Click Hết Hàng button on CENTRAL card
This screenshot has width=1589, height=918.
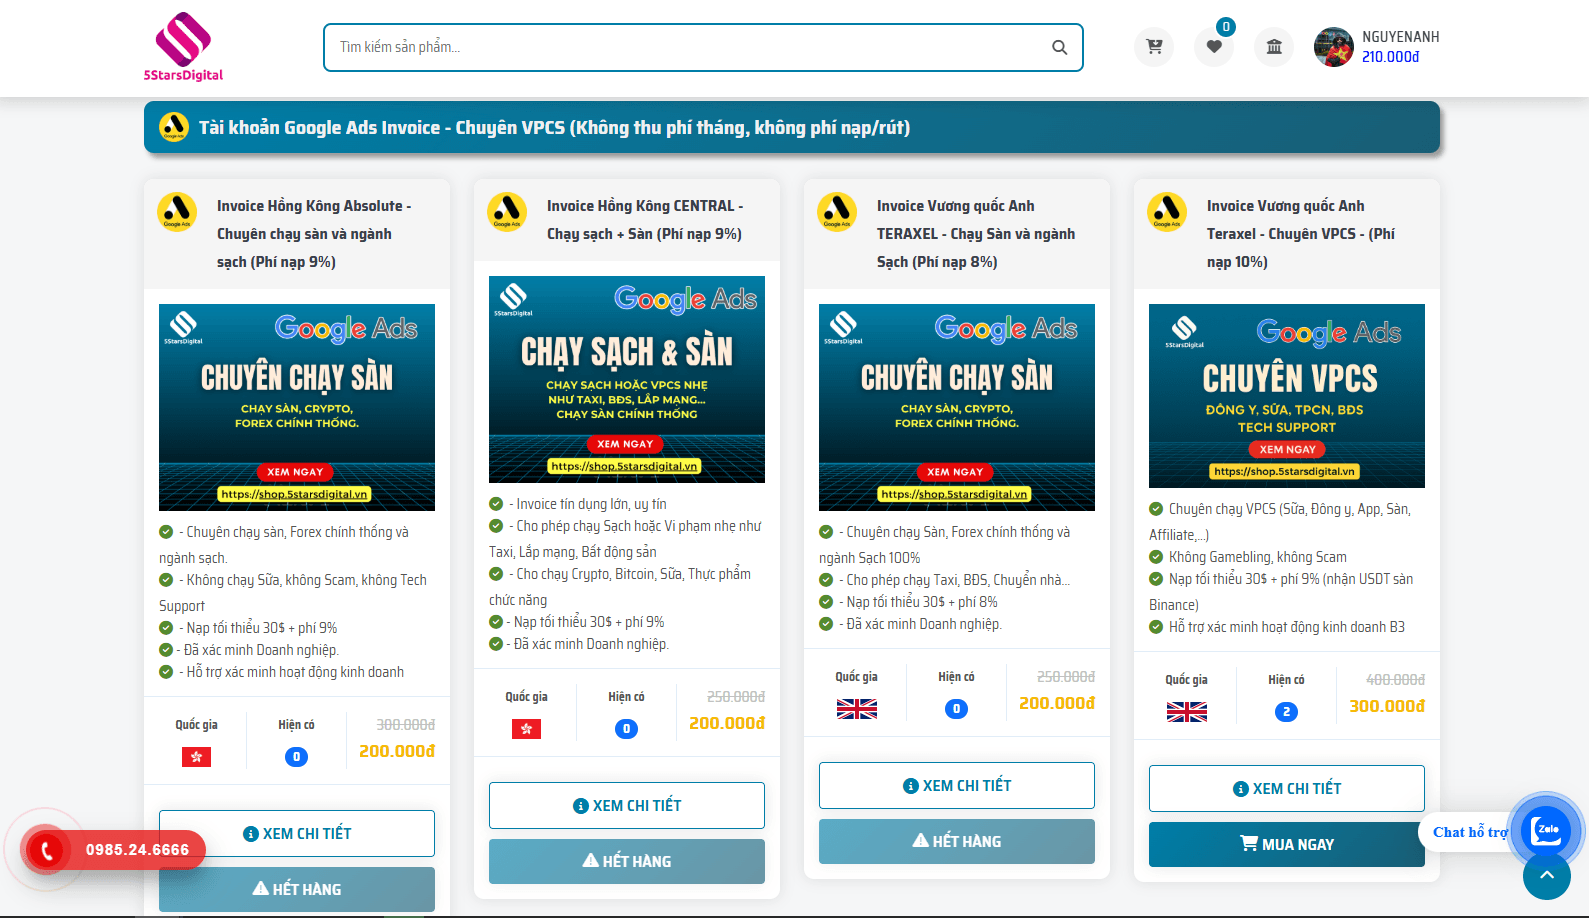pos(627,861)
